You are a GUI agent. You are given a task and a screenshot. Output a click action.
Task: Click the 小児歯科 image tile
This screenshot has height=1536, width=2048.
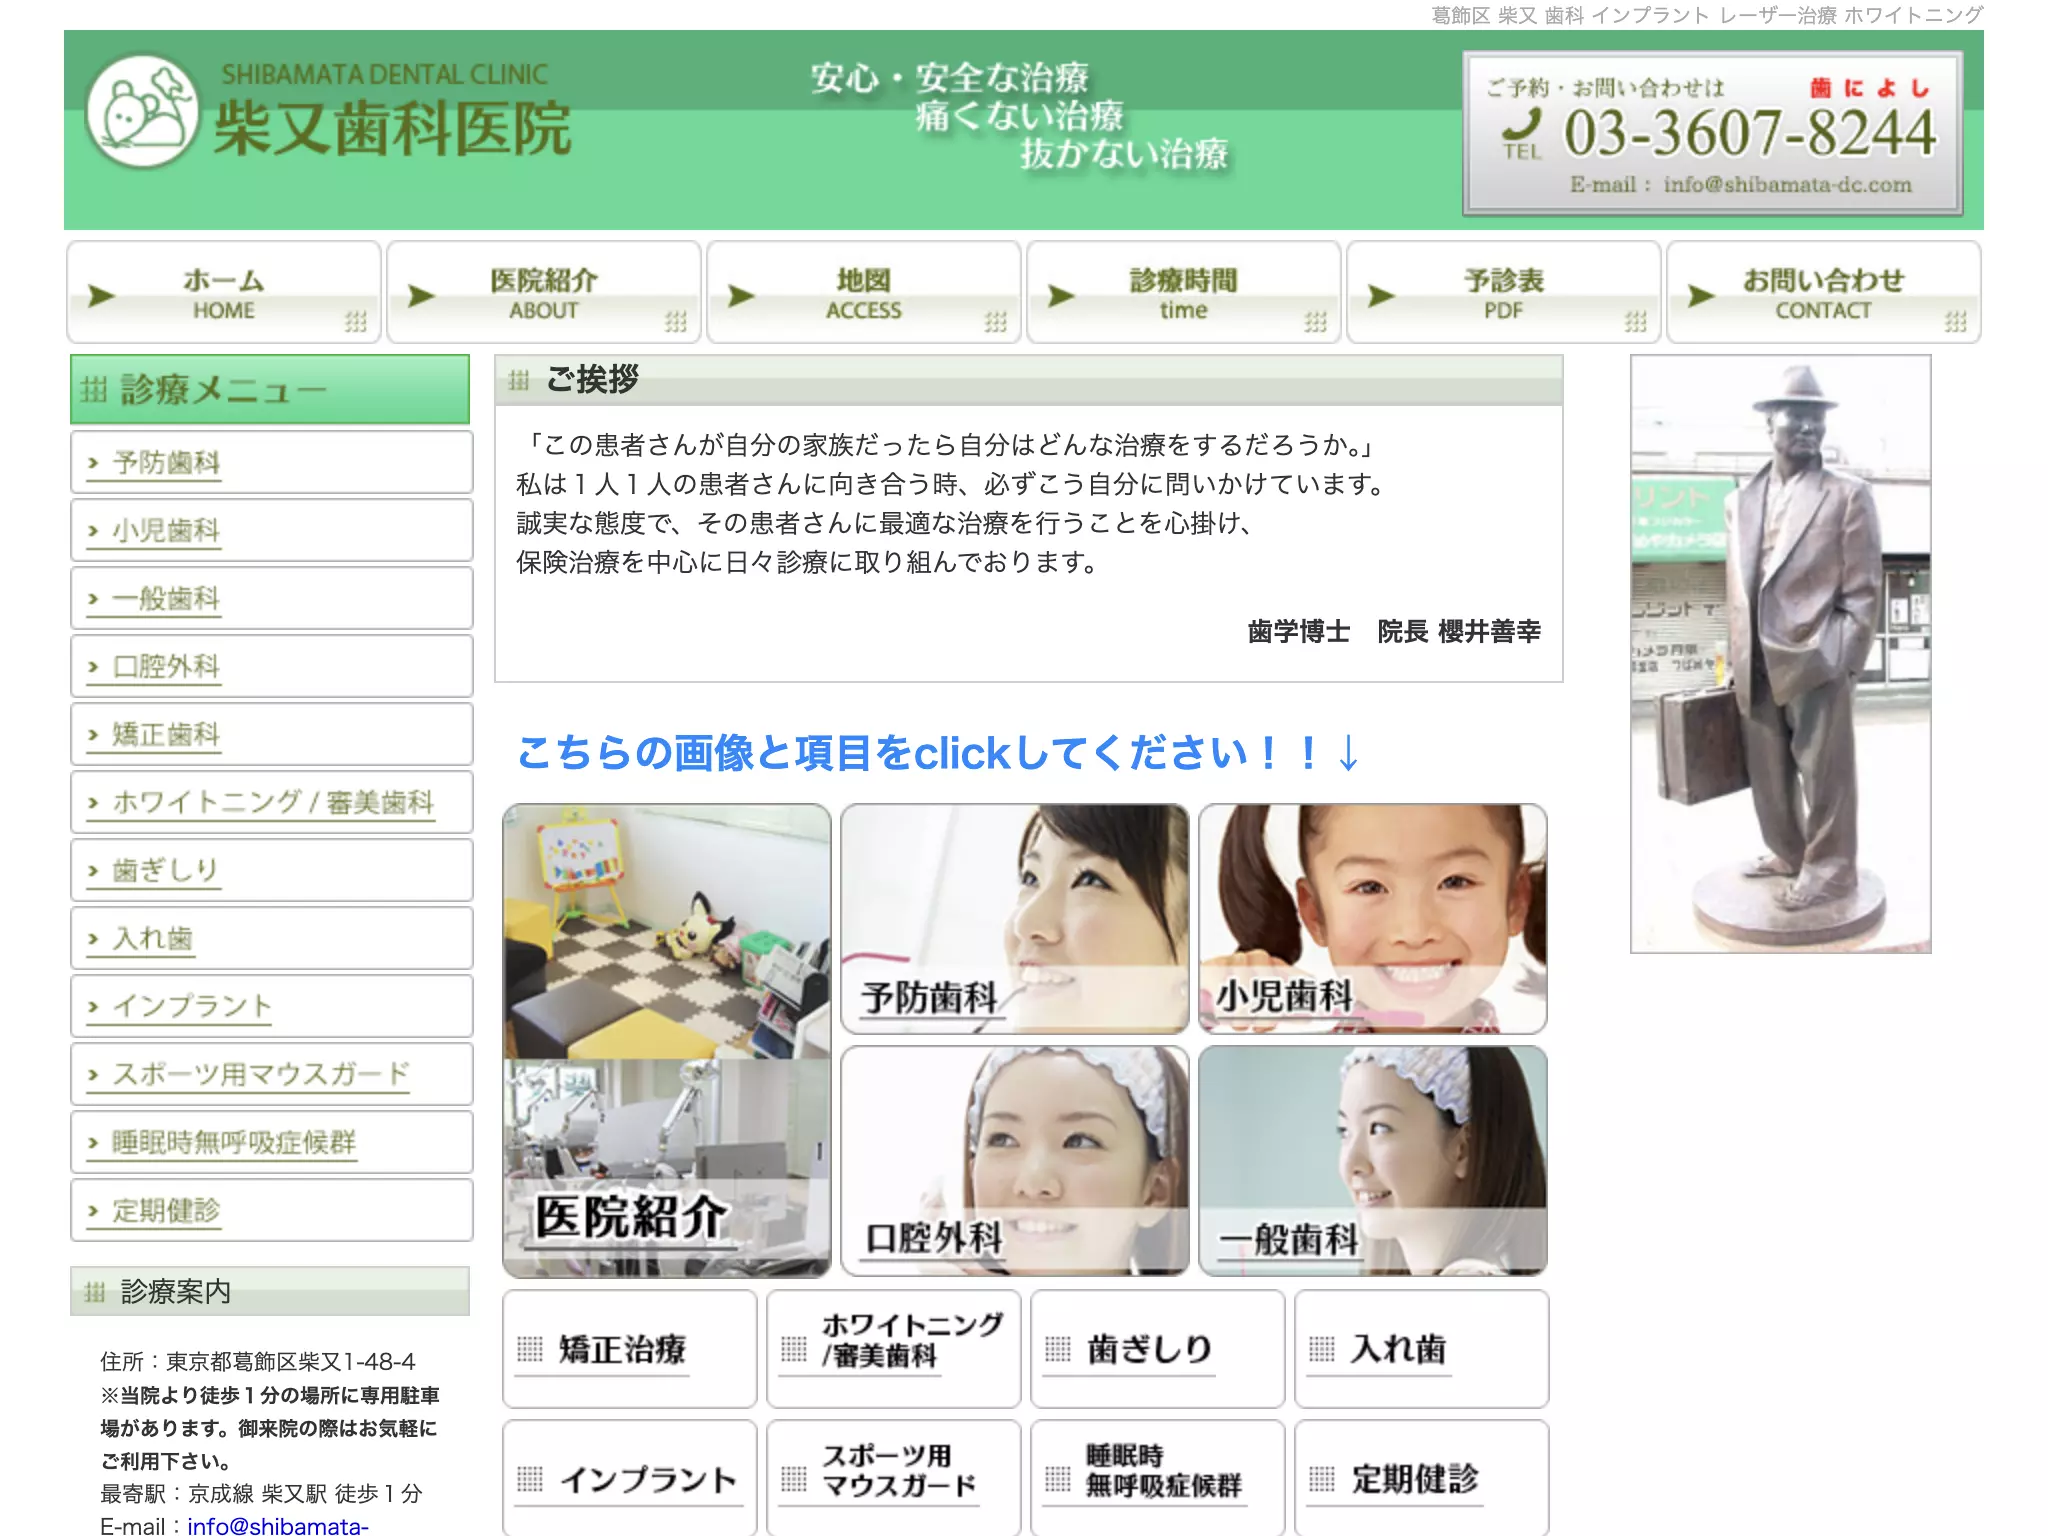click(1373, 919)
